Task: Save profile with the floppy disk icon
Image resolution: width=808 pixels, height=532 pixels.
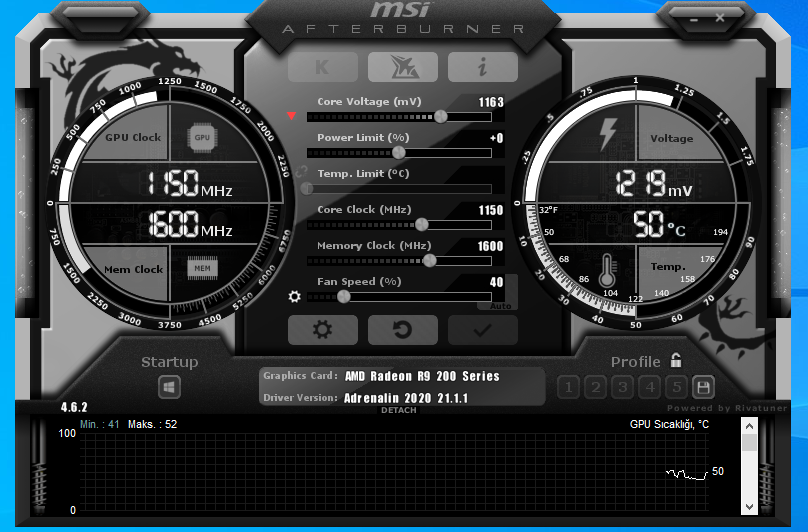Action: coord(703,387)
